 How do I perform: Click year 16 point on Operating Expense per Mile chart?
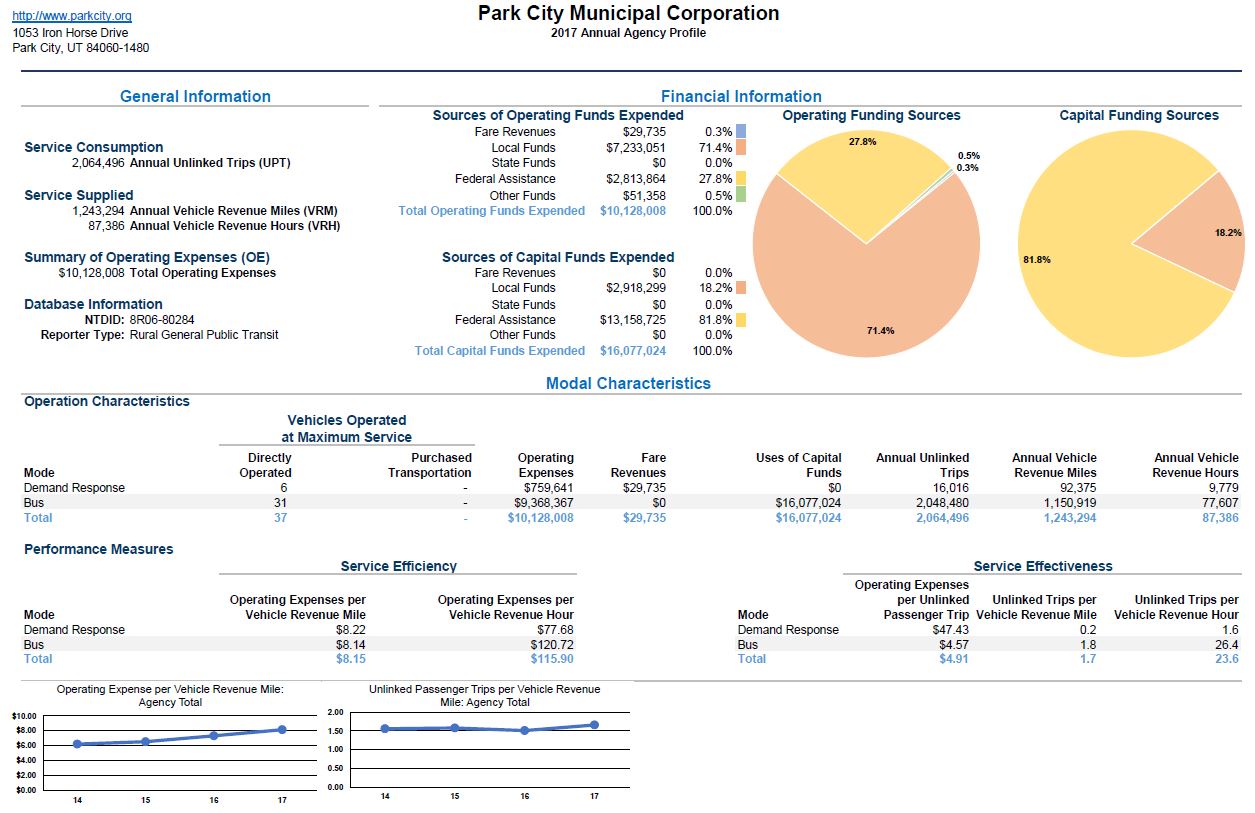214,736
